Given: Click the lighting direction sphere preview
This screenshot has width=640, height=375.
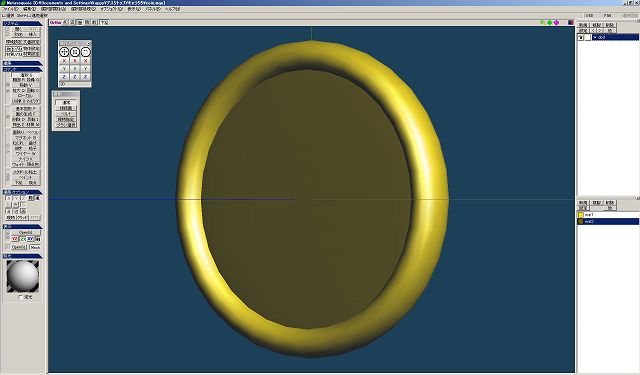Looking at the screenshot, I should 23,276.
